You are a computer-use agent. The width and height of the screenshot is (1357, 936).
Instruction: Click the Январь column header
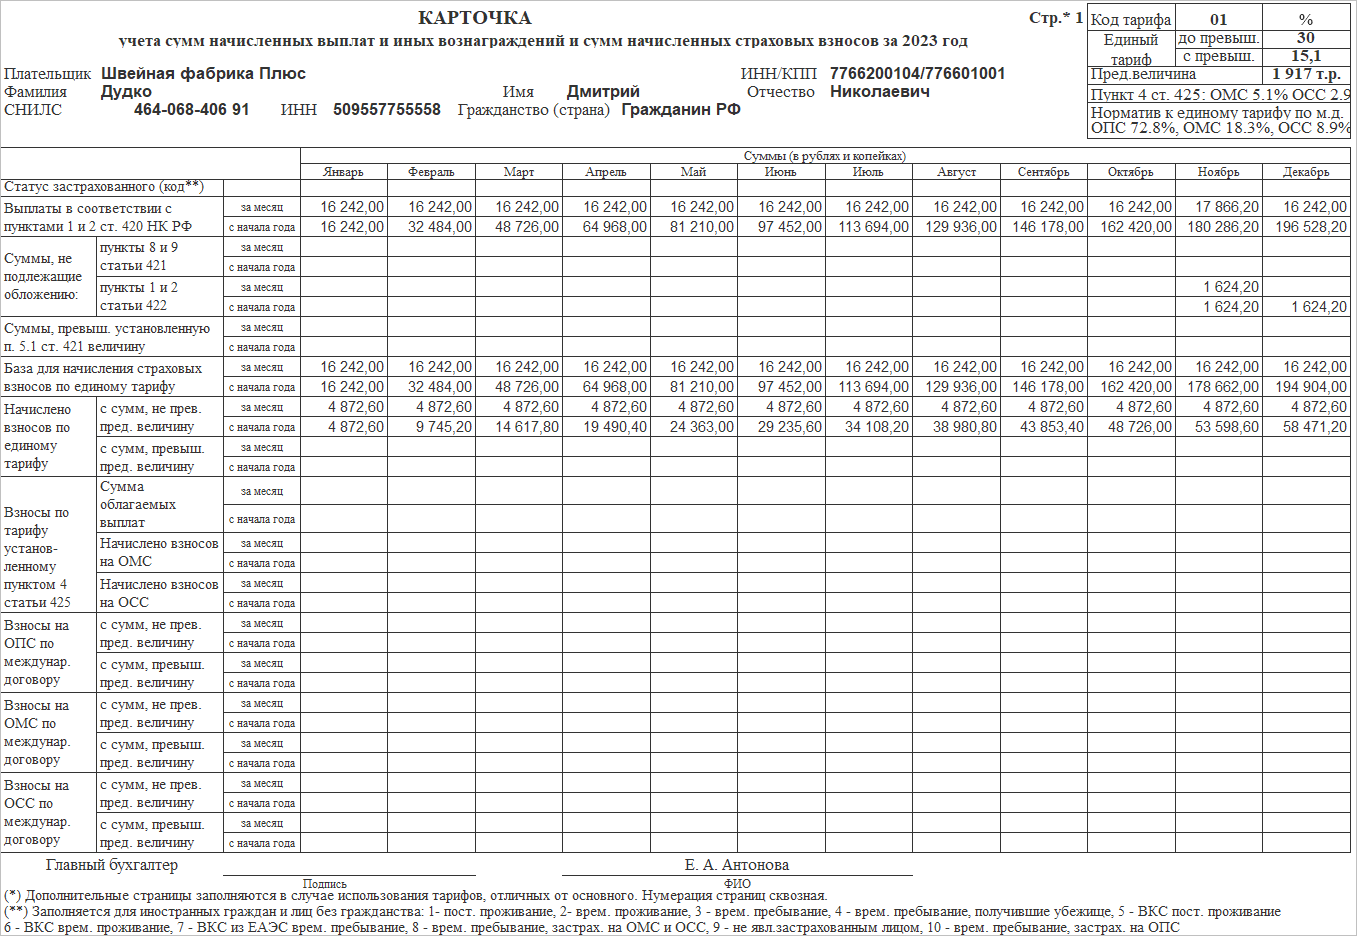coord(344,172)
